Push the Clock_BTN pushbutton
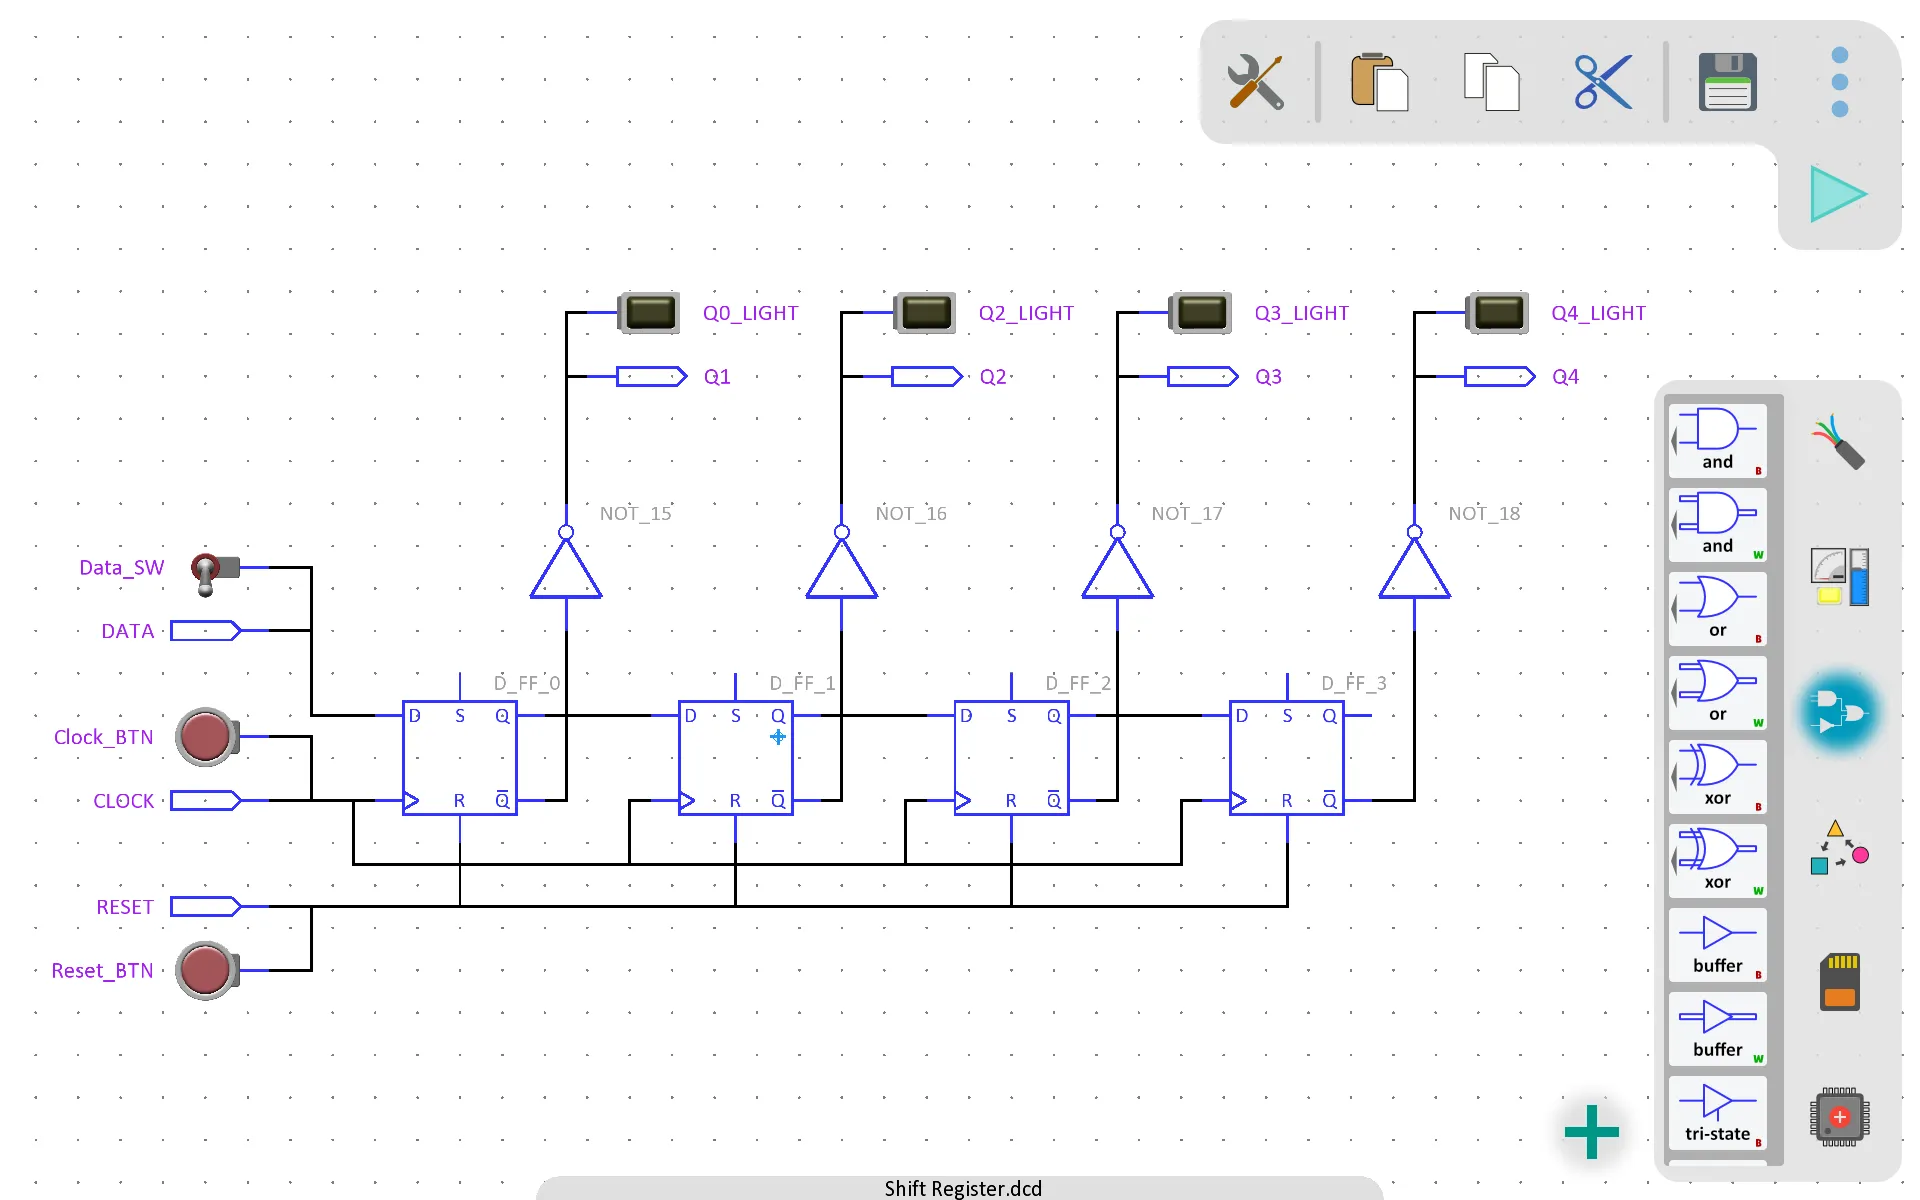The image size is (1920, 1200). coord(207,737)
